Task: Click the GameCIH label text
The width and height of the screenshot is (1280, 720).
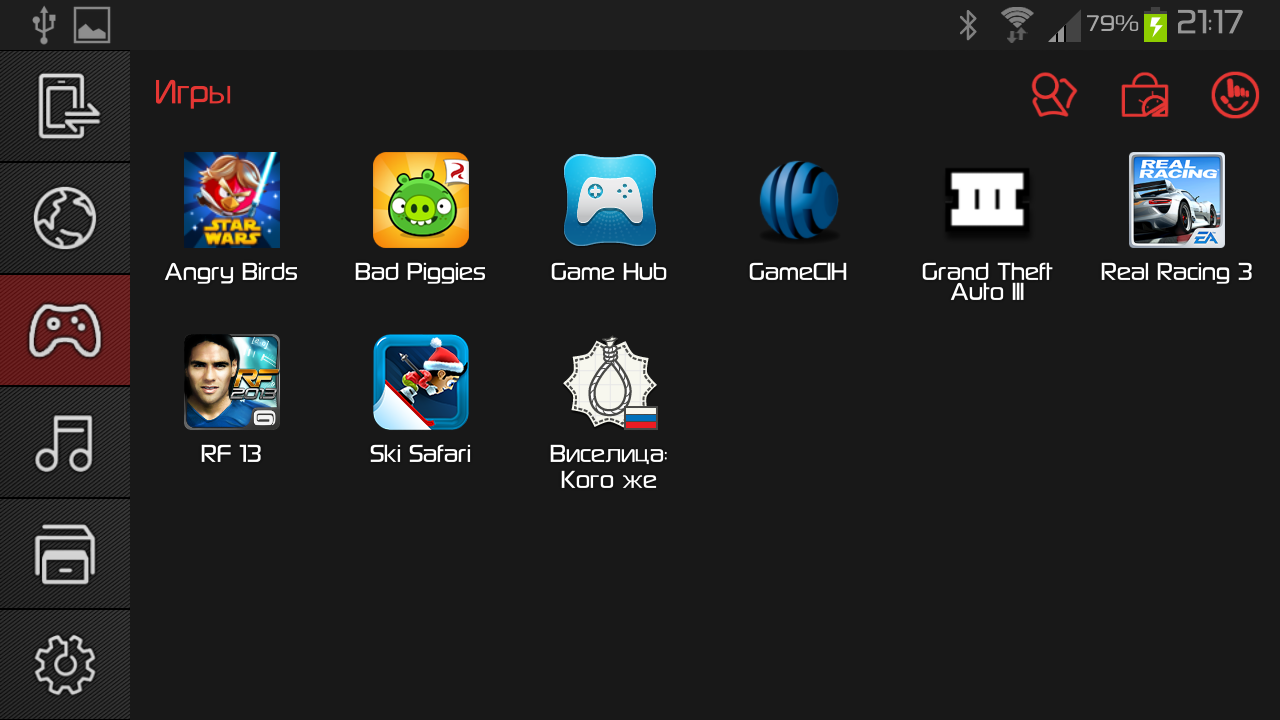Action: pos(798,272)
